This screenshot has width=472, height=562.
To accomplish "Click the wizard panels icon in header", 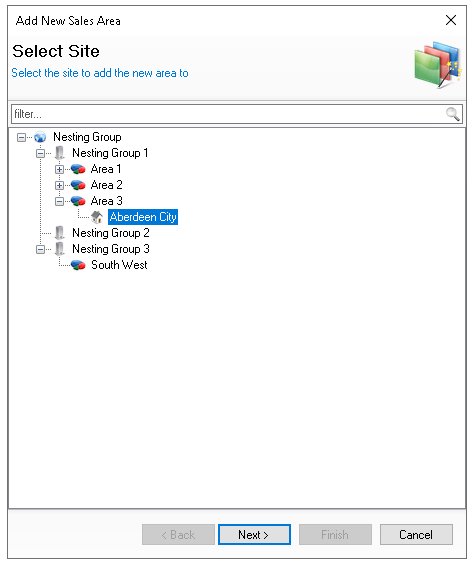I will tap(438, 65).
